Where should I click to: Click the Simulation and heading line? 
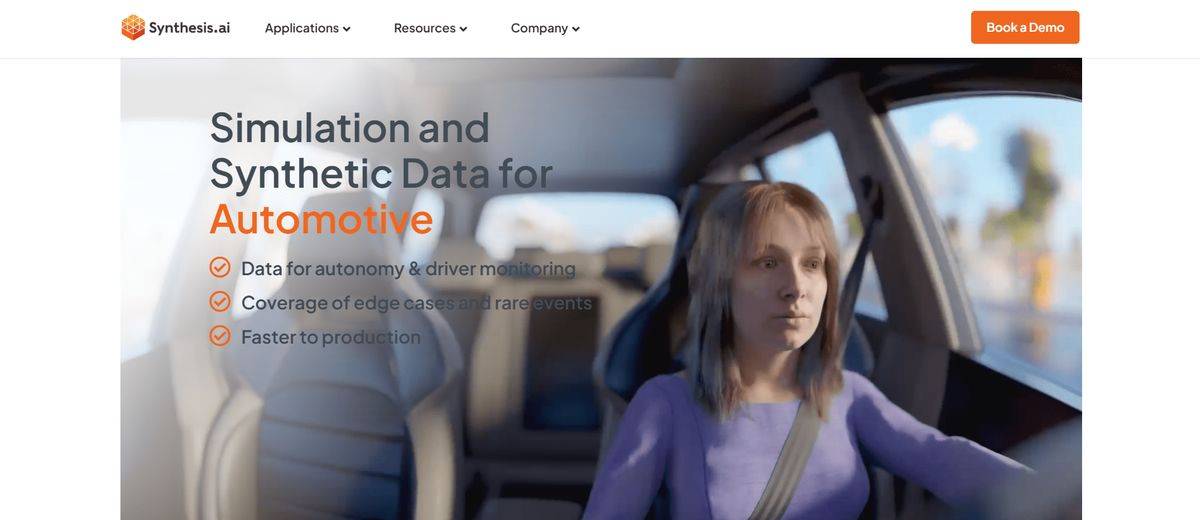click(x=350, y=128)
